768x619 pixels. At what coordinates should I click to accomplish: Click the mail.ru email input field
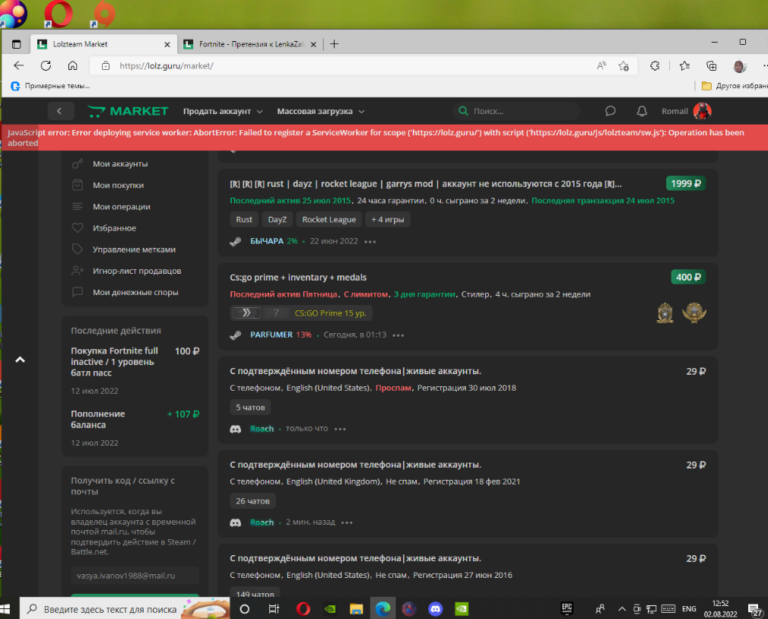coord(134,575)
